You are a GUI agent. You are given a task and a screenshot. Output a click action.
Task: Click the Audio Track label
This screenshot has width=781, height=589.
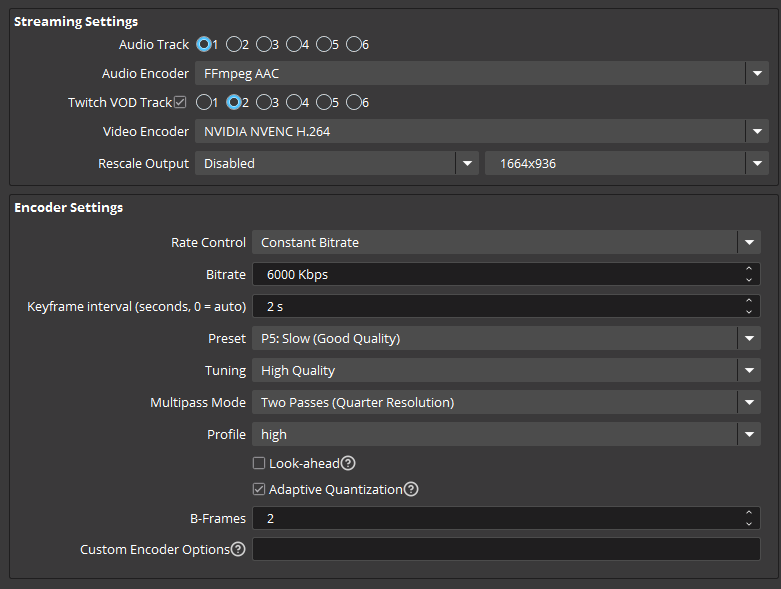(x=154, y=44)
